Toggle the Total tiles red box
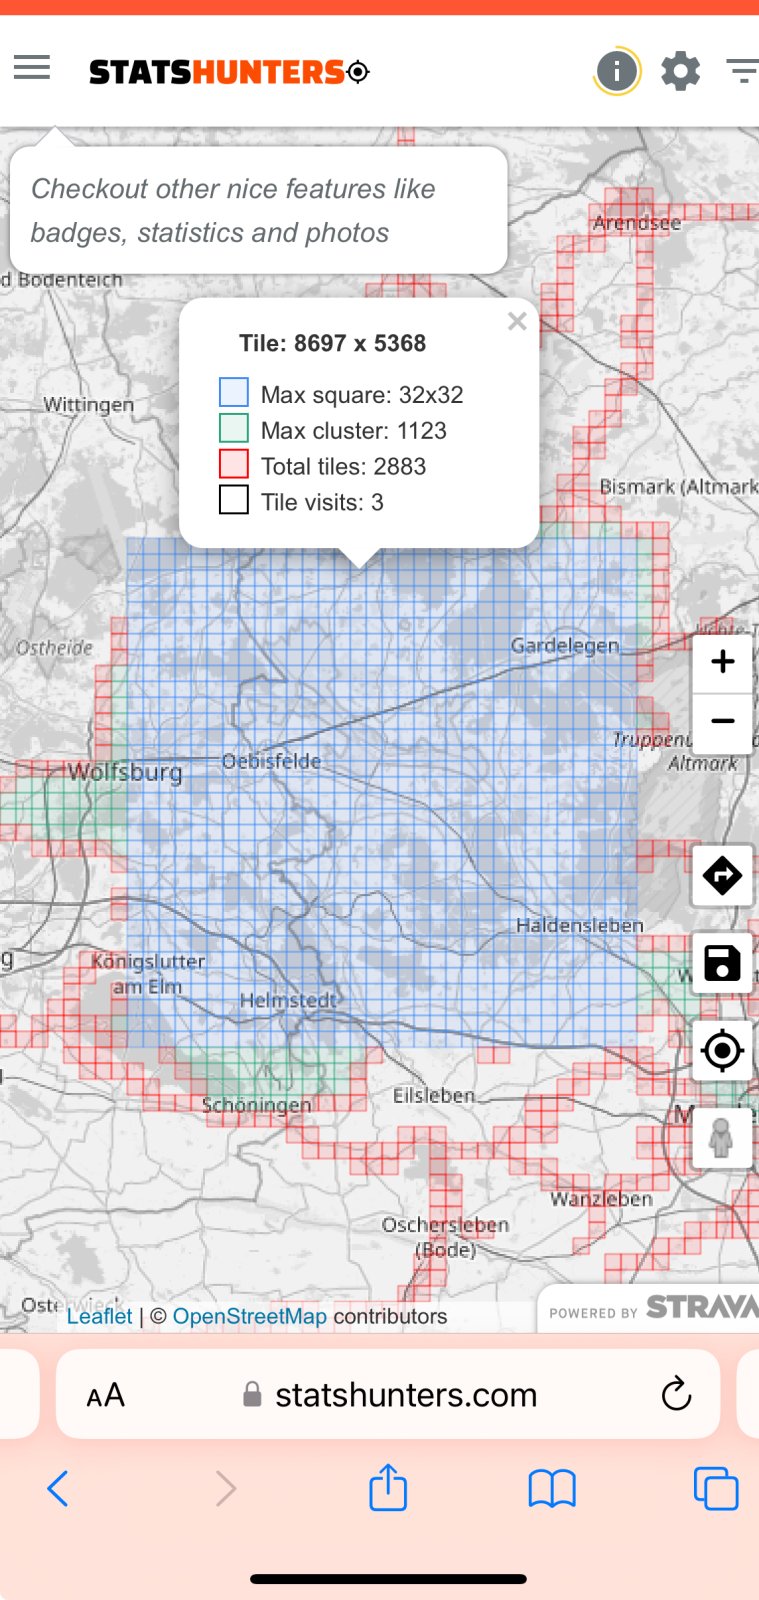759x1600 pixels. pyautogui.click(x=234, y=464)
